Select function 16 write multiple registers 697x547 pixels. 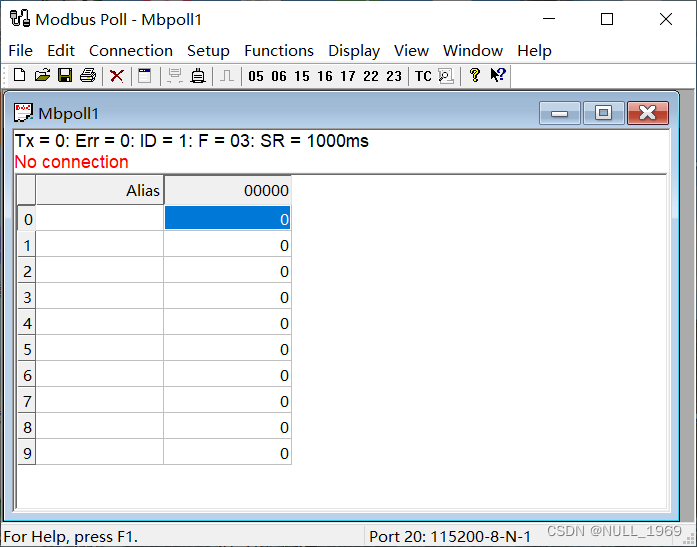325,76
